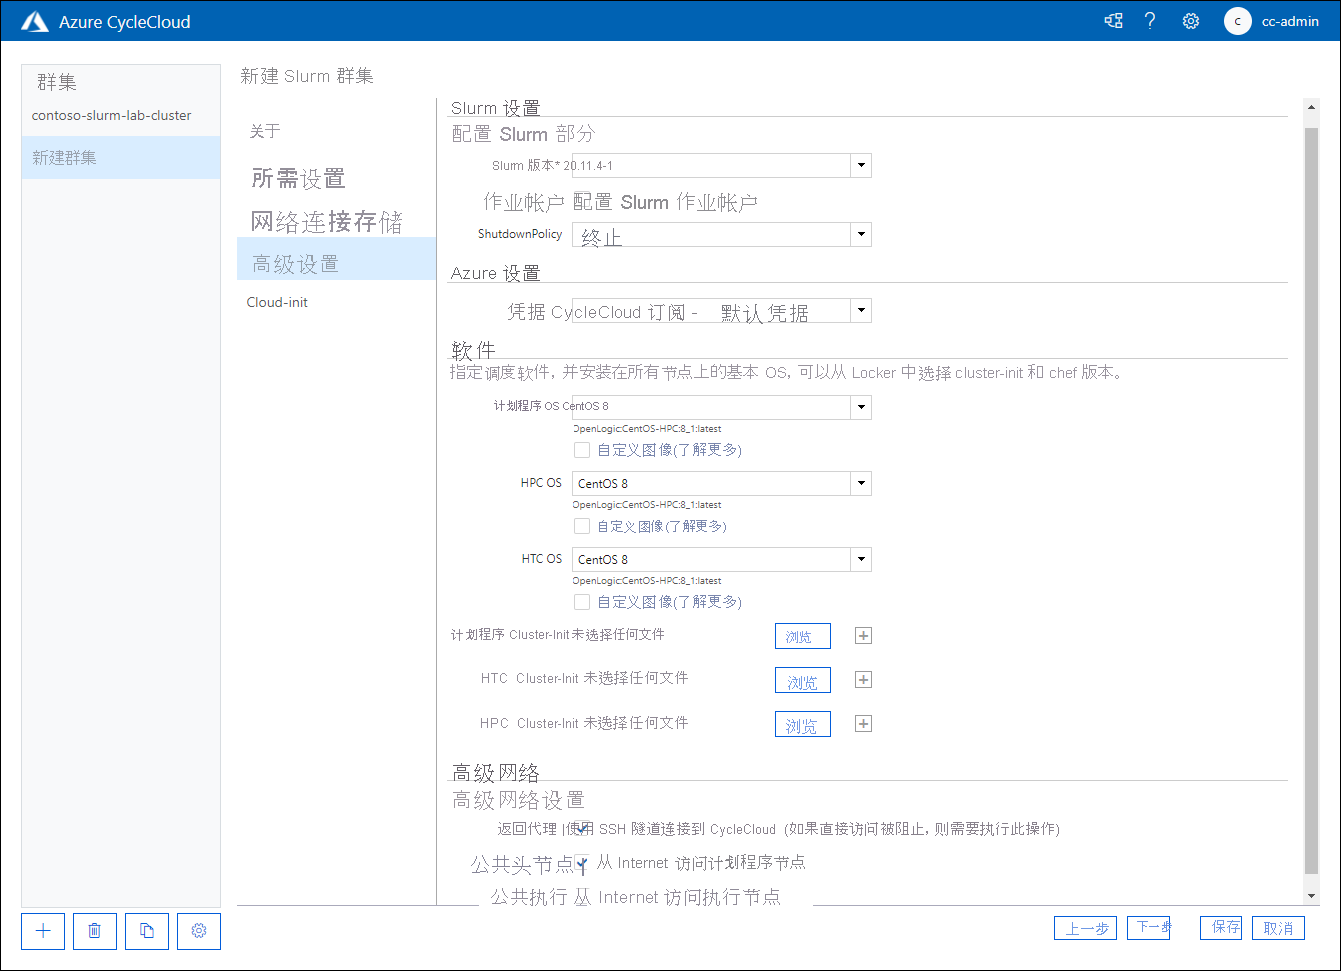Go to the 所需设置 step
1341x971 pixels.
pos(298,178)
